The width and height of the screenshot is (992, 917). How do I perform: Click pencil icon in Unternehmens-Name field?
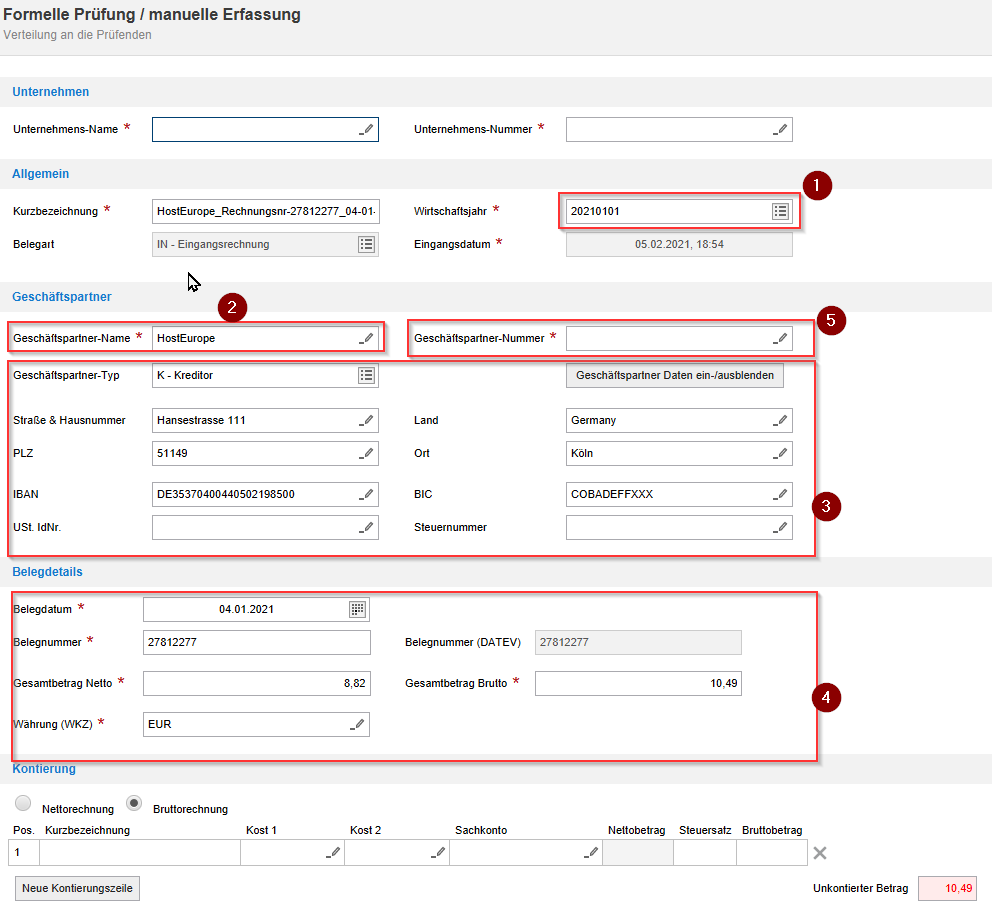click(366, 130)
